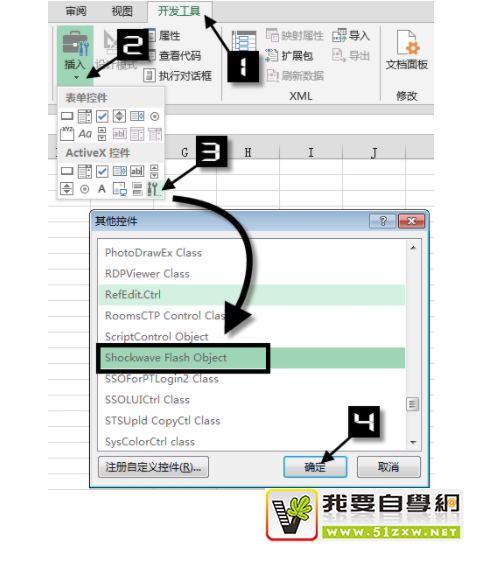Select the ActiveX option button control
The image size is (495, 562).
click(84, 189)
